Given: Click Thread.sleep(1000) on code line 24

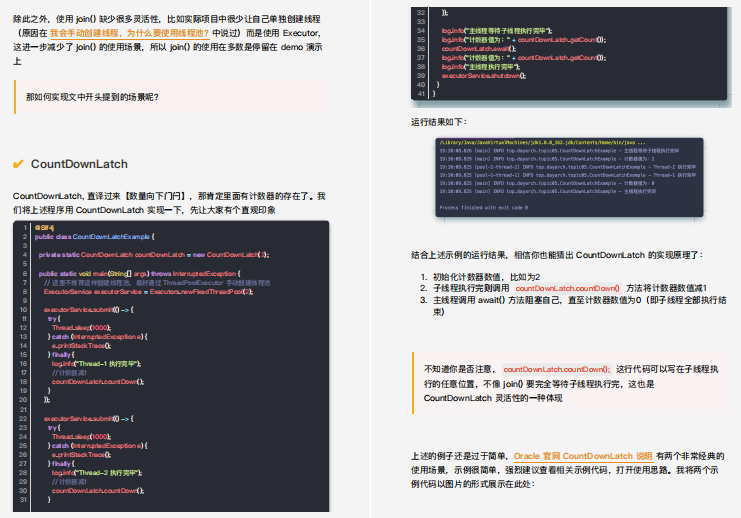Looking at the screenshot, I should tap(82, 437).
